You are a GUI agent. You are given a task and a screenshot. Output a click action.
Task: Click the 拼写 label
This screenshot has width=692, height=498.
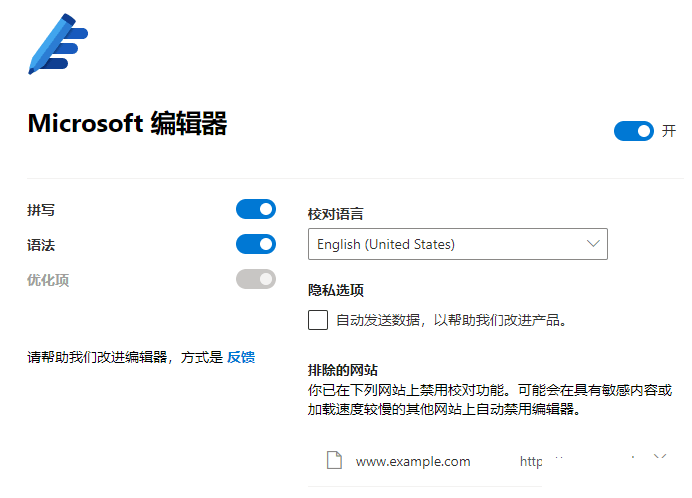click(41, 210)
